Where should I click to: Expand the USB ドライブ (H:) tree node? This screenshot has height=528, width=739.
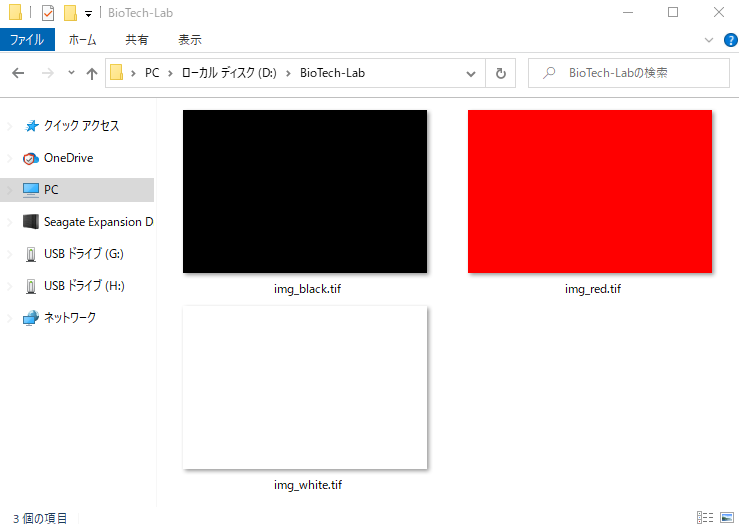pos(9,286)
